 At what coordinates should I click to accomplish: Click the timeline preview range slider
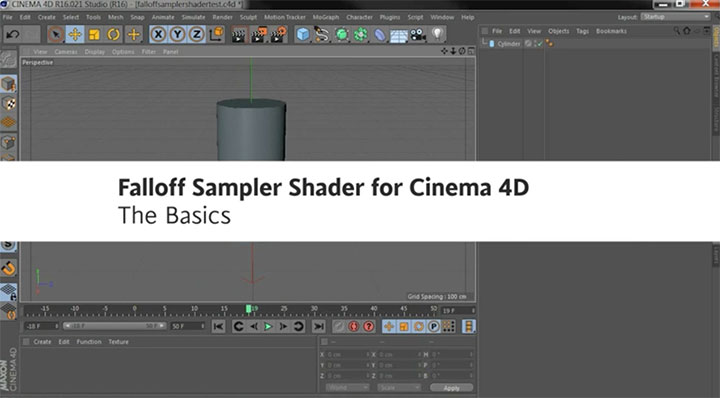(114, 326)
